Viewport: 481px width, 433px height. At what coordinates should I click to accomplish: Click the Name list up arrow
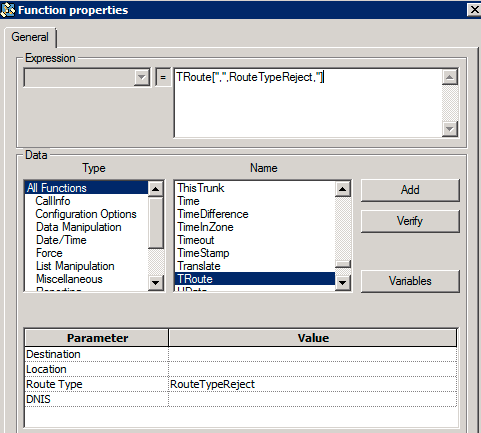(x=342, y=189)
